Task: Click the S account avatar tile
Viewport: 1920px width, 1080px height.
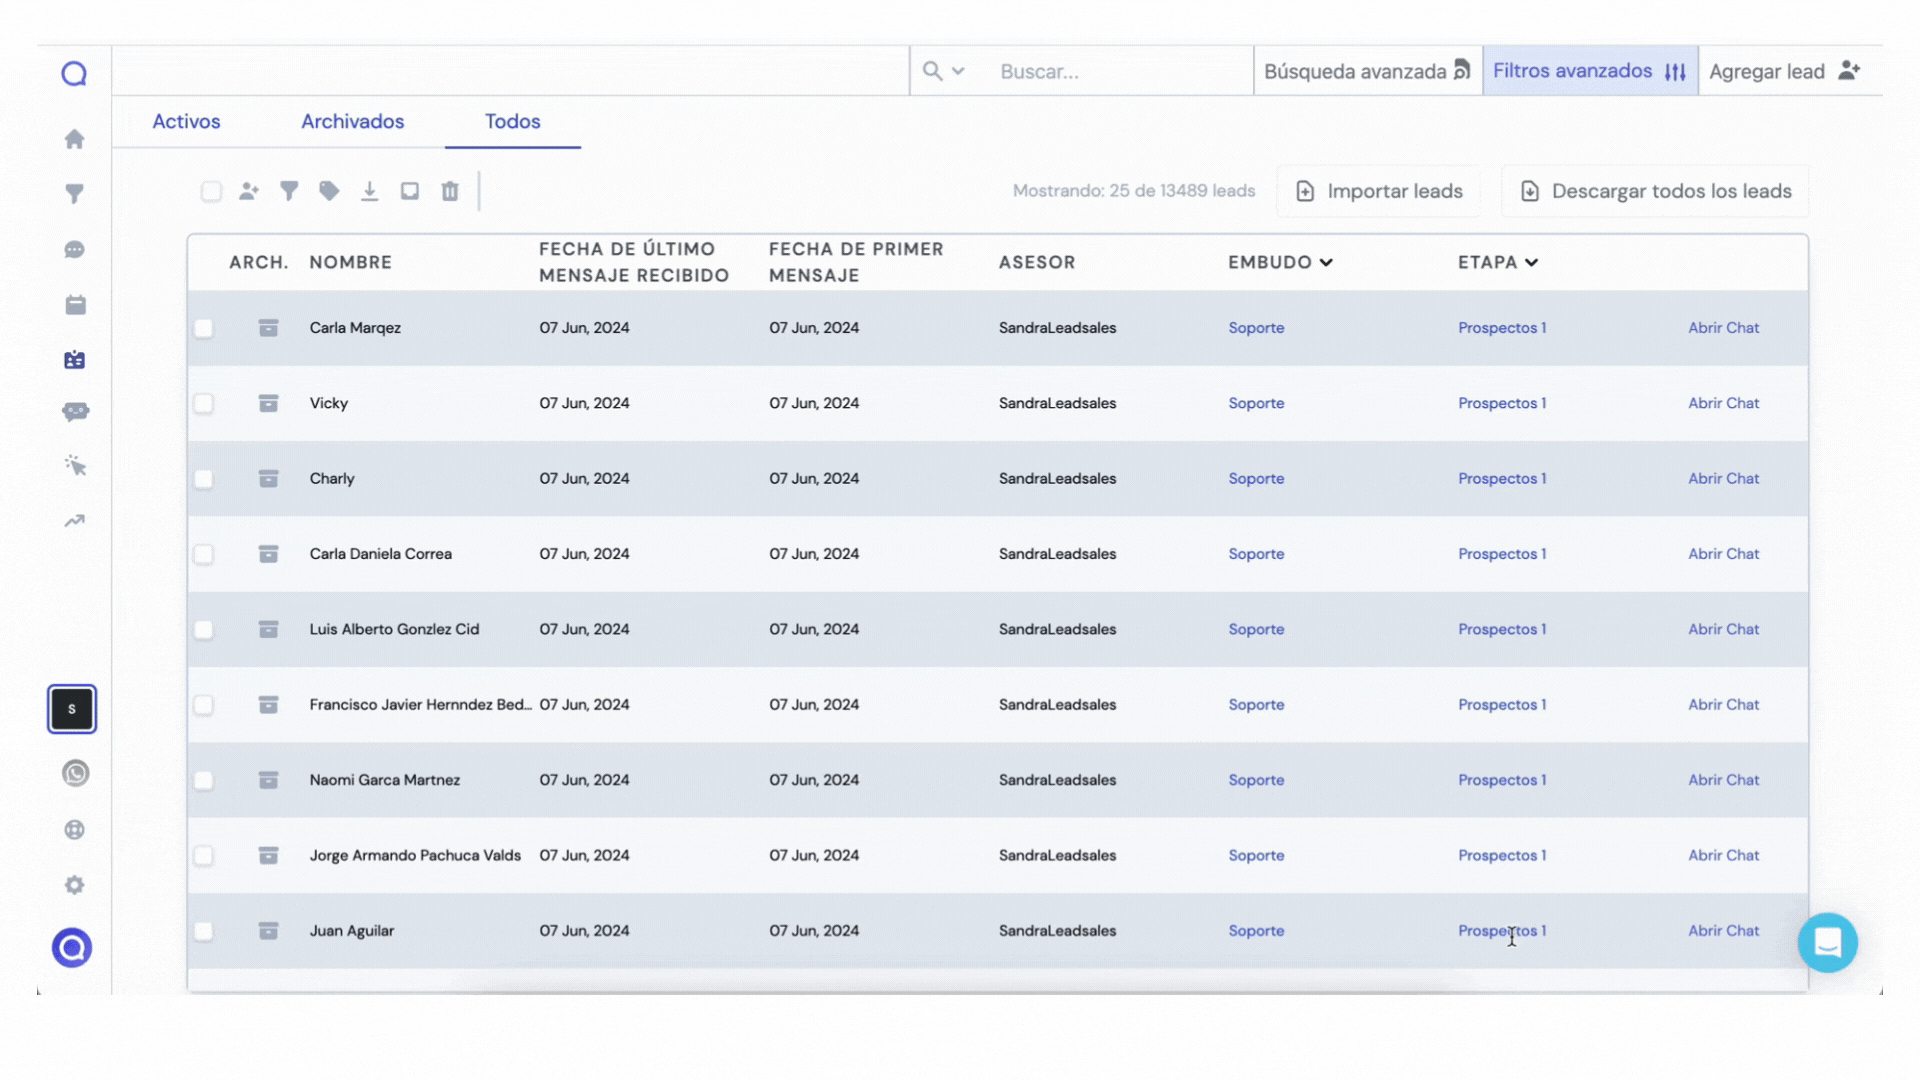Action: 72,709
